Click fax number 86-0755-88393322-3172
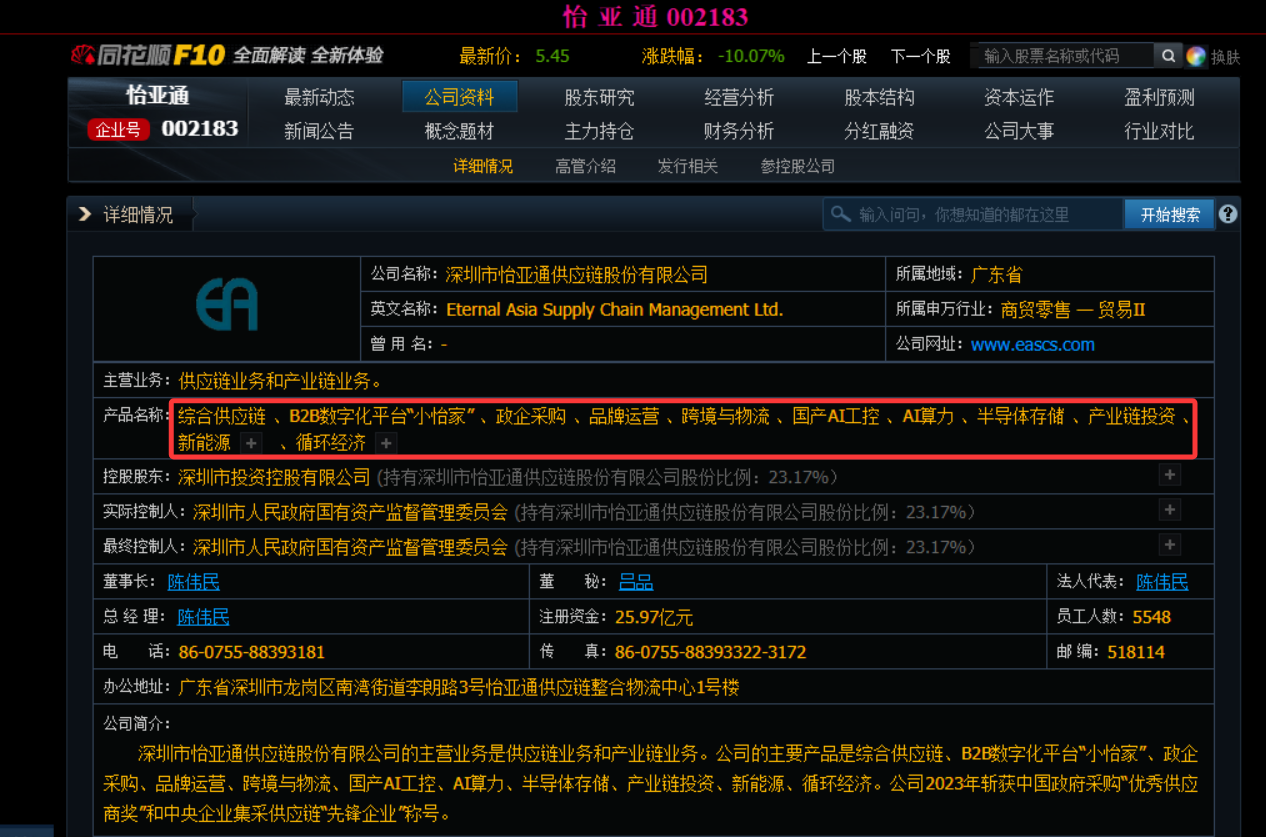The width and height of the screenshot is (1266, 837). point(710,652)
